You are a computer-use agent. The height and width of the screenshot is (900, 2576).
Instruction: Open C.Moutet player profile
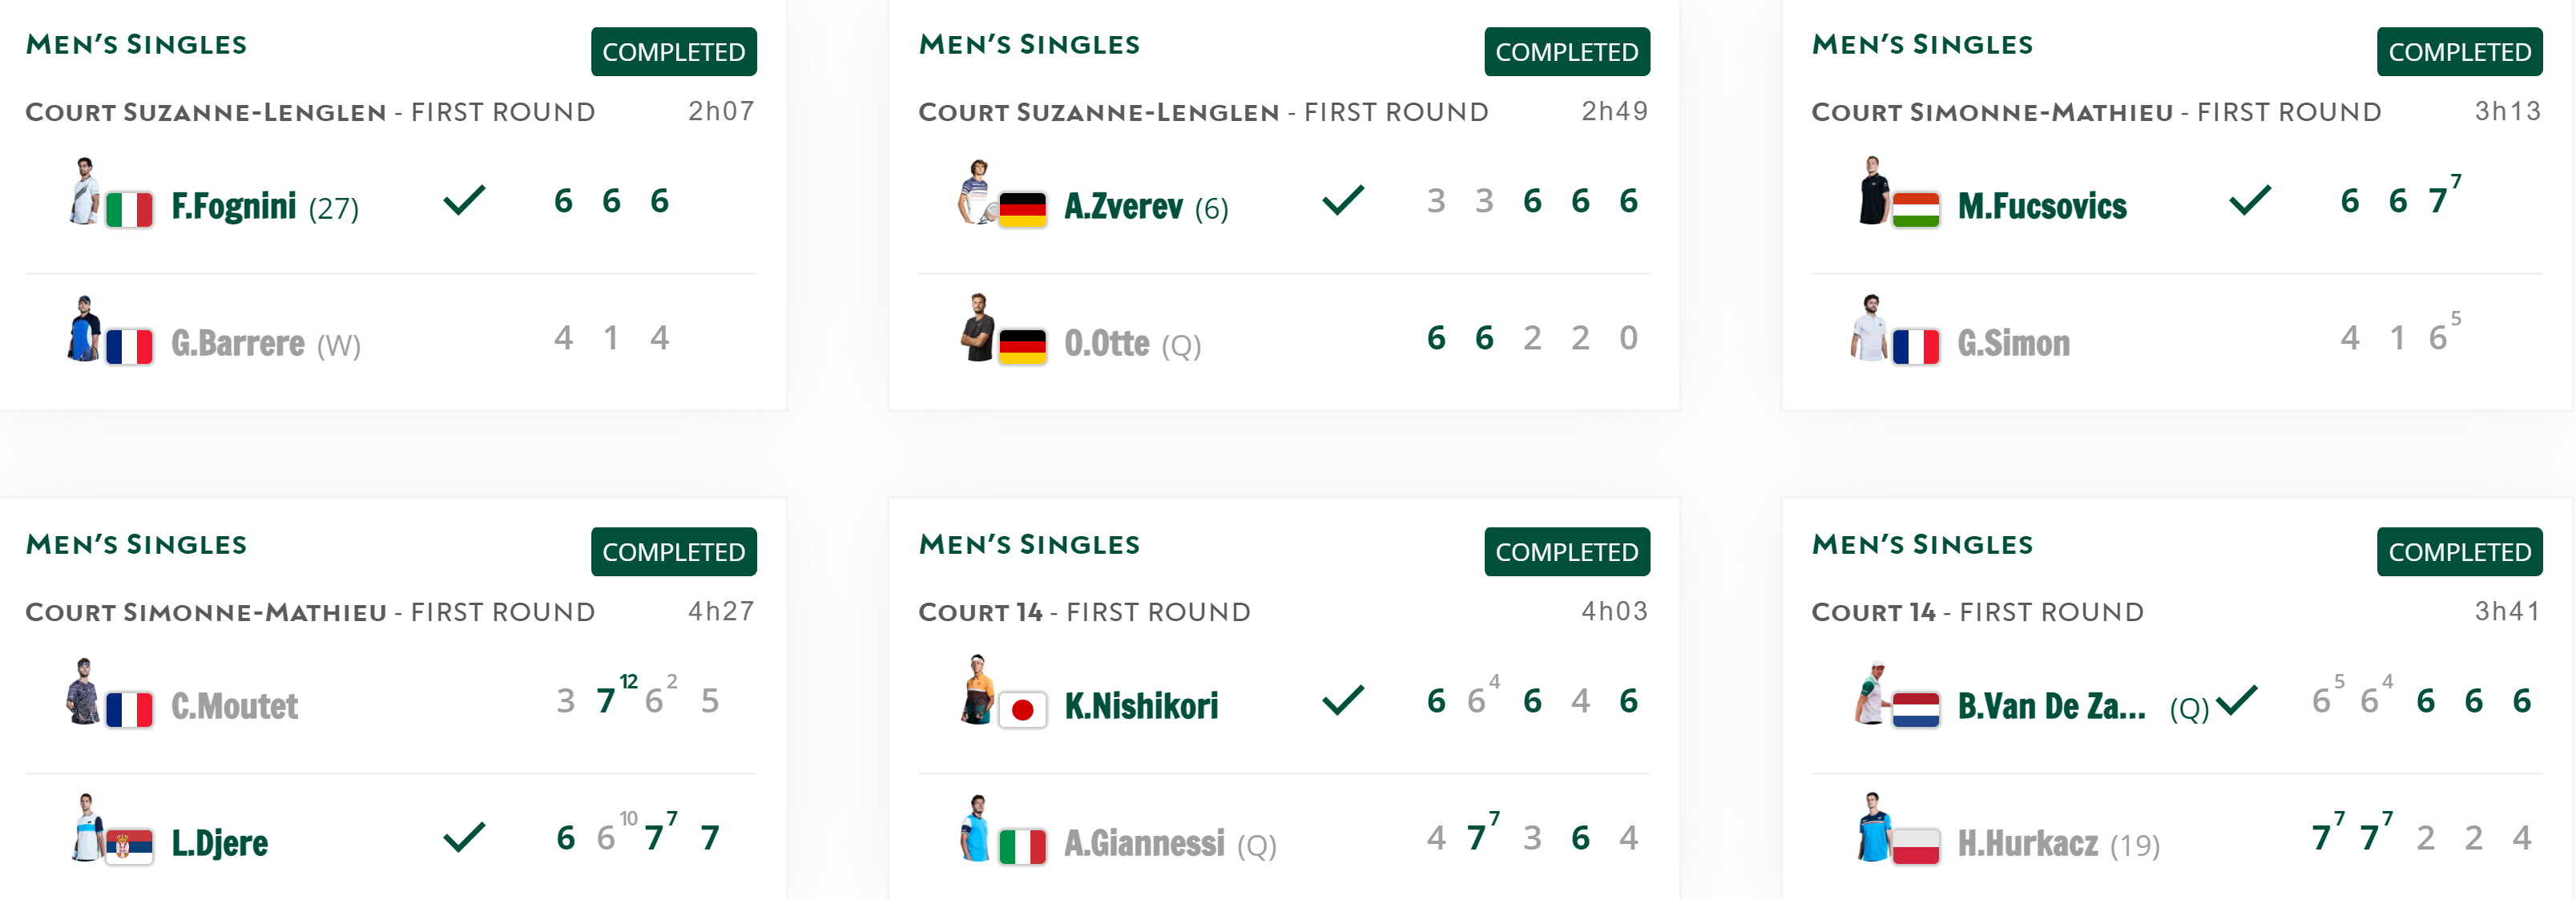[x=234, y=706]
